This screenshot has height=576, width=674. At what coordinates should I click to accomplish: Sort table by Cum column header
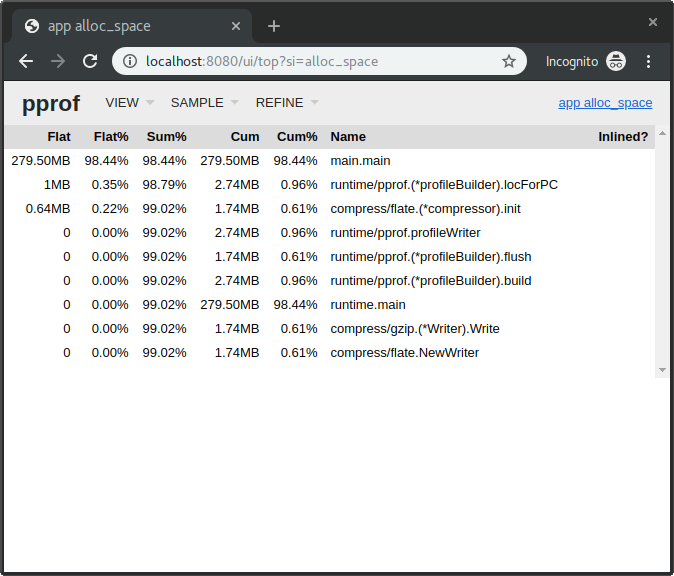[245, 137]
